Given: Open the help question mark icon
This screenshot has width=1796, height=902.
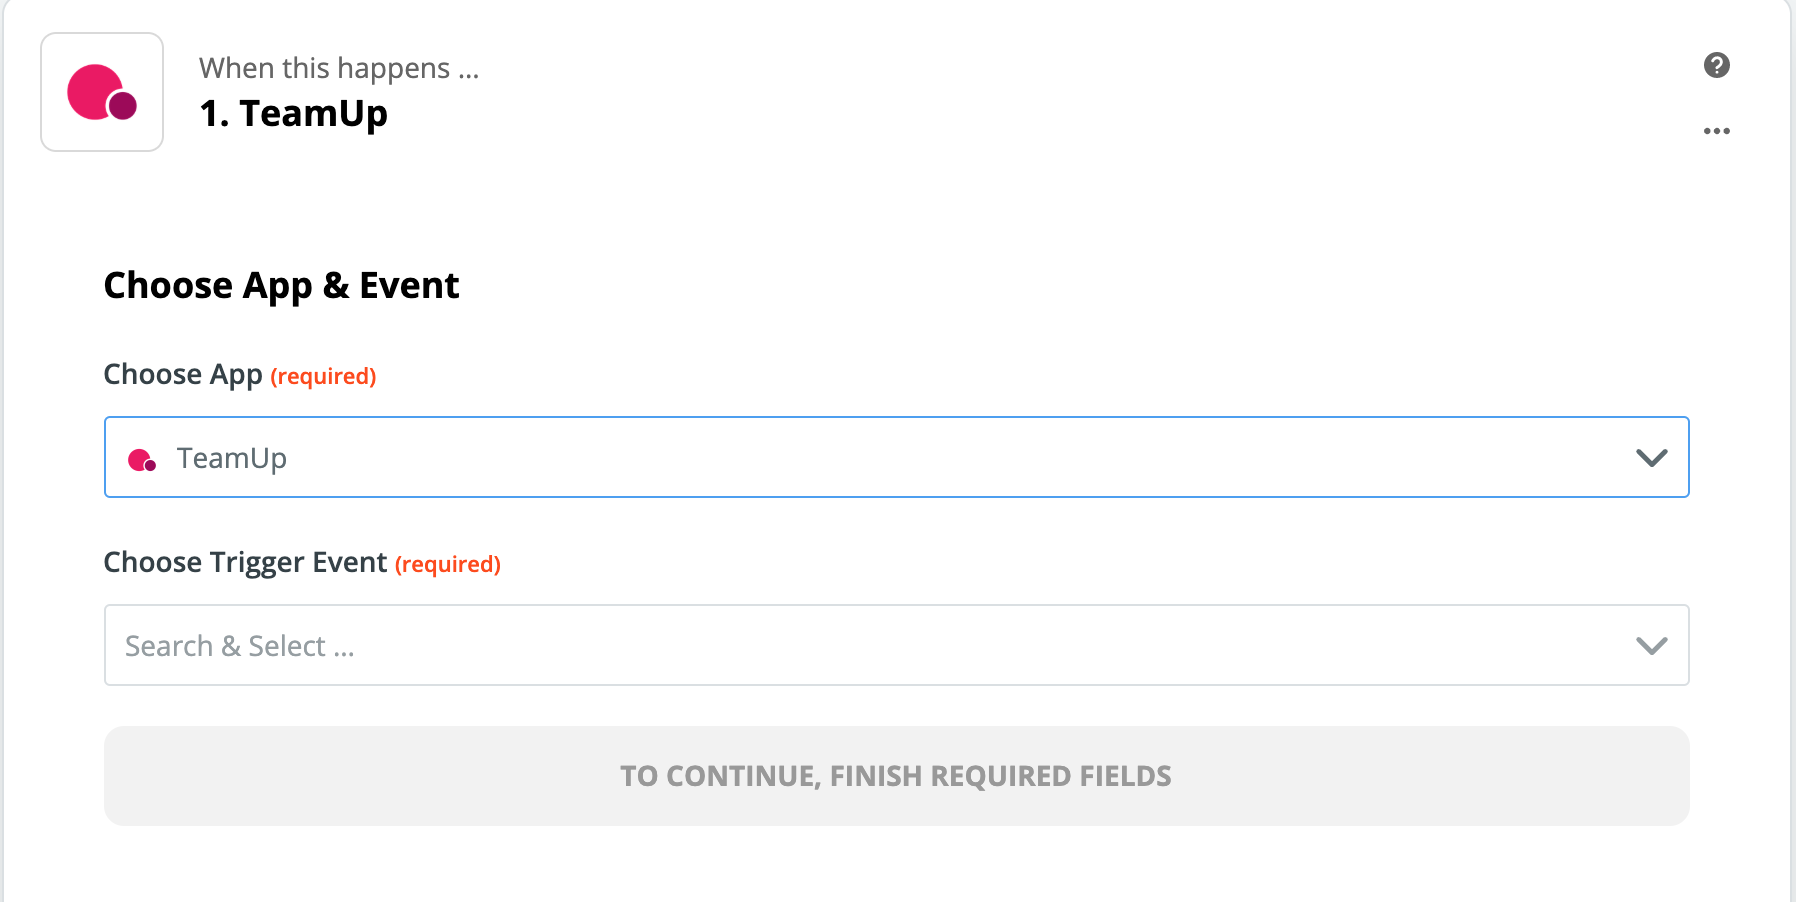Looking at the screenshot, I should coord(1716,65).
